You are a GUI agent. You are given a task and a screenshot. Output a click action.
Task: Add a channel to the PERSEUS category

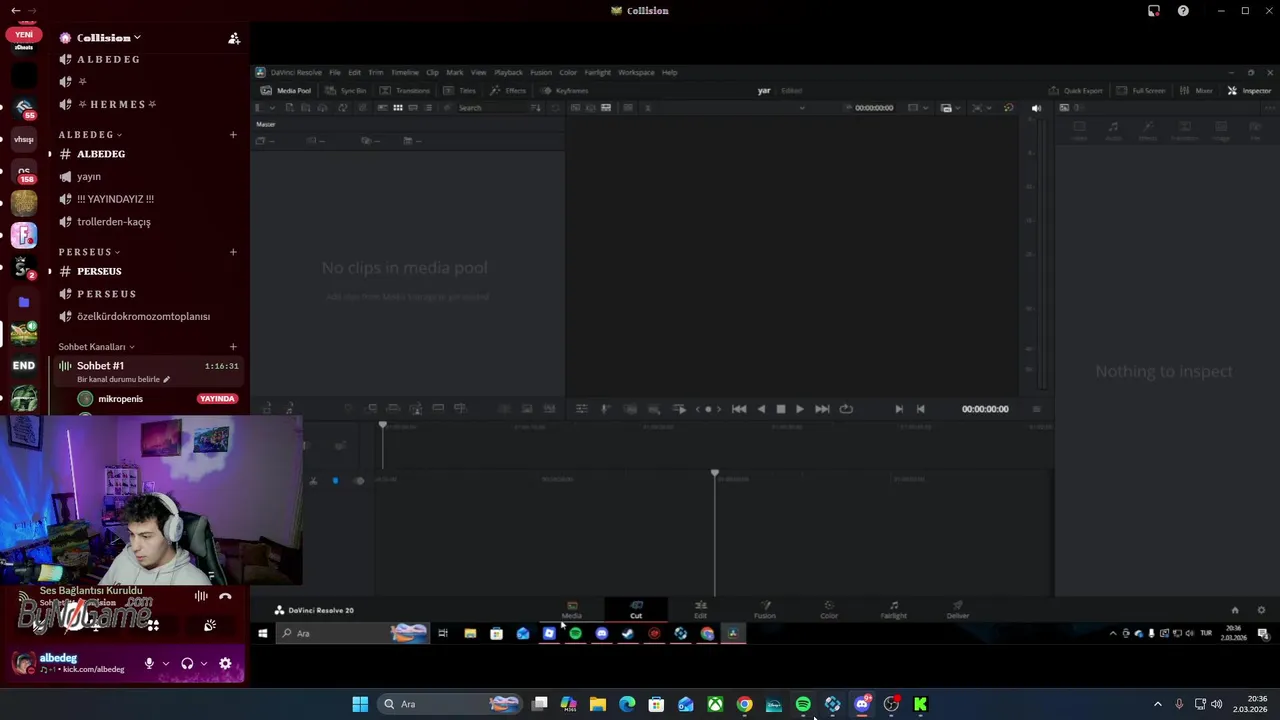coord(233,252)
